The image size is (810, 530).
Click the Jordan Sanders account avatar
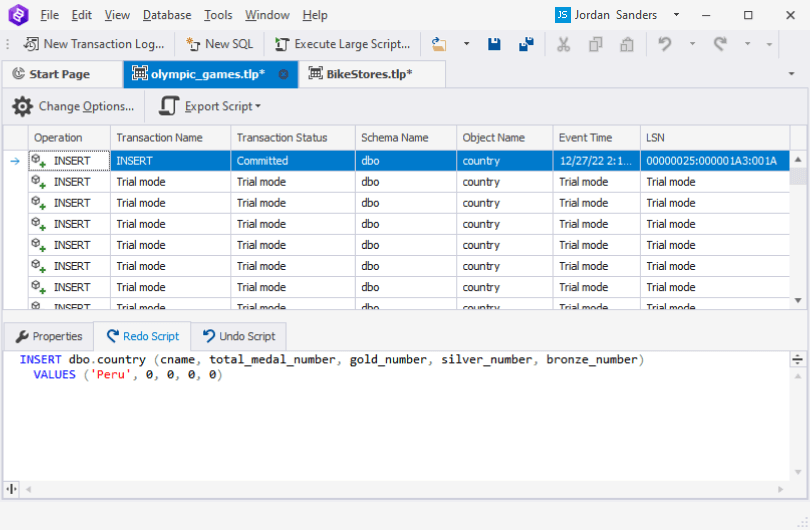(x=563, y=15)
